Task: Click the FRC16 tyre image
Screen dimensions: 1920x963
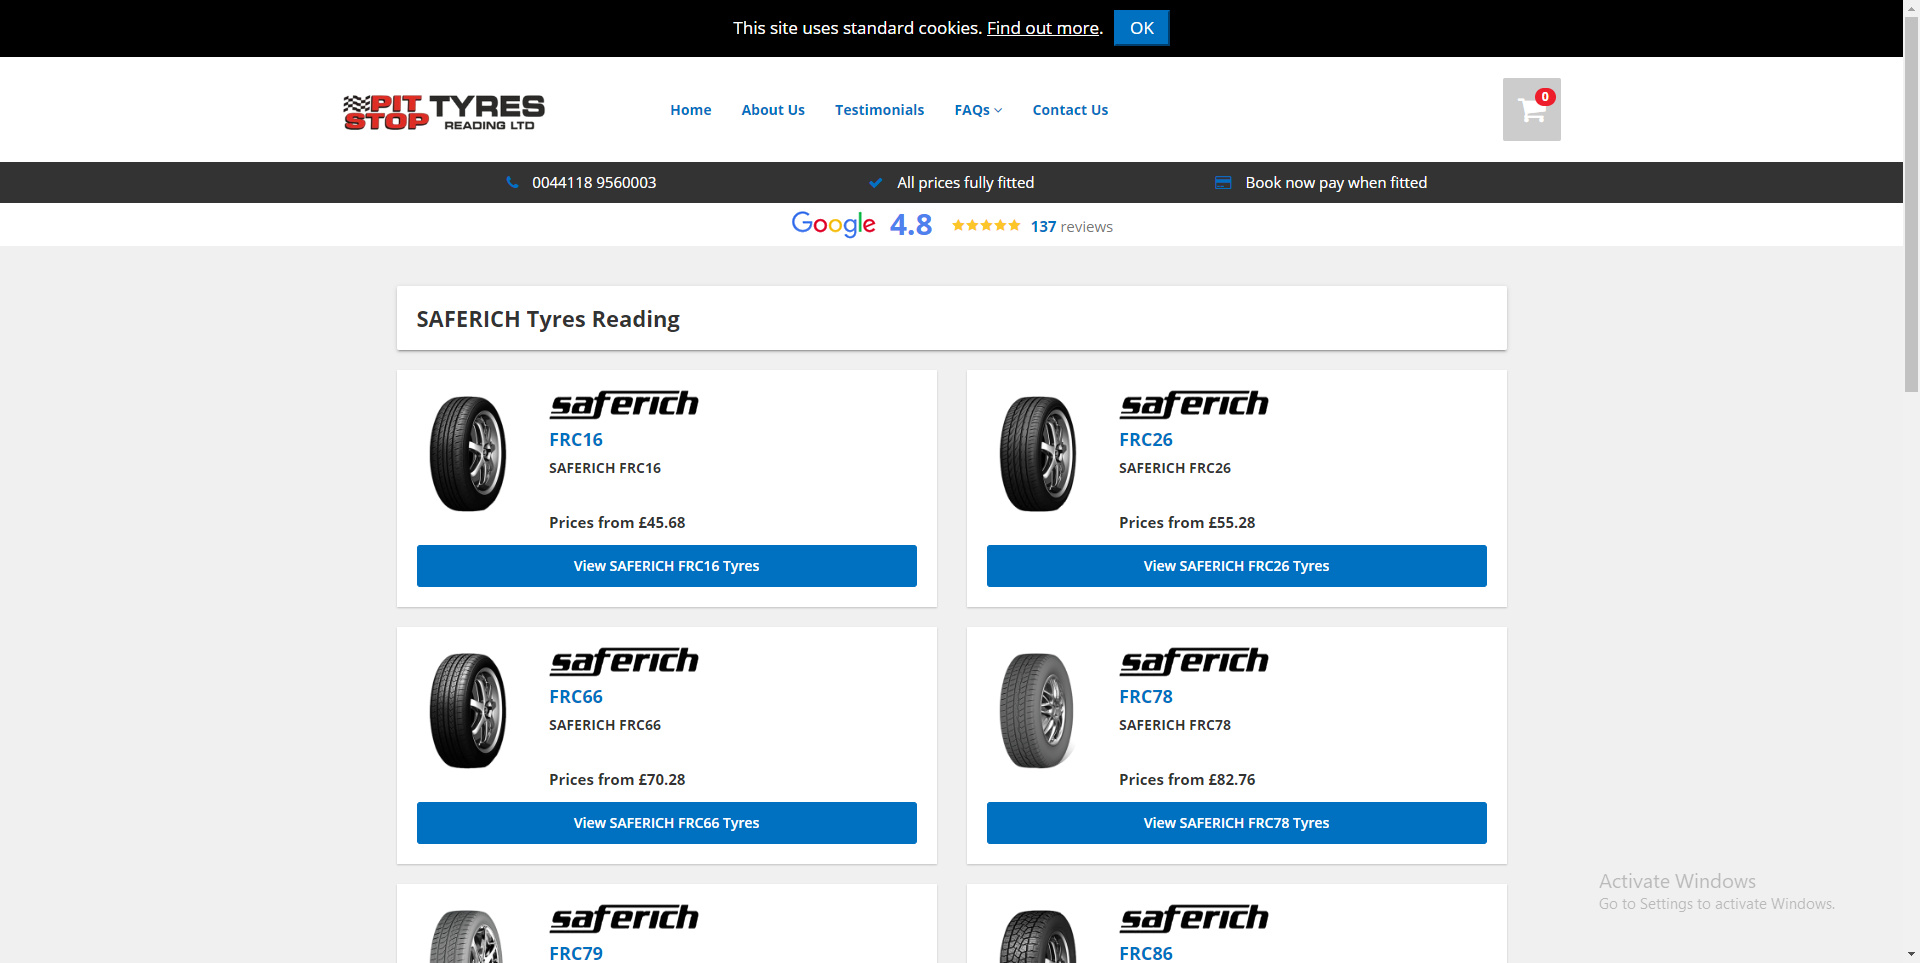Action: click(x=468, y=454)
